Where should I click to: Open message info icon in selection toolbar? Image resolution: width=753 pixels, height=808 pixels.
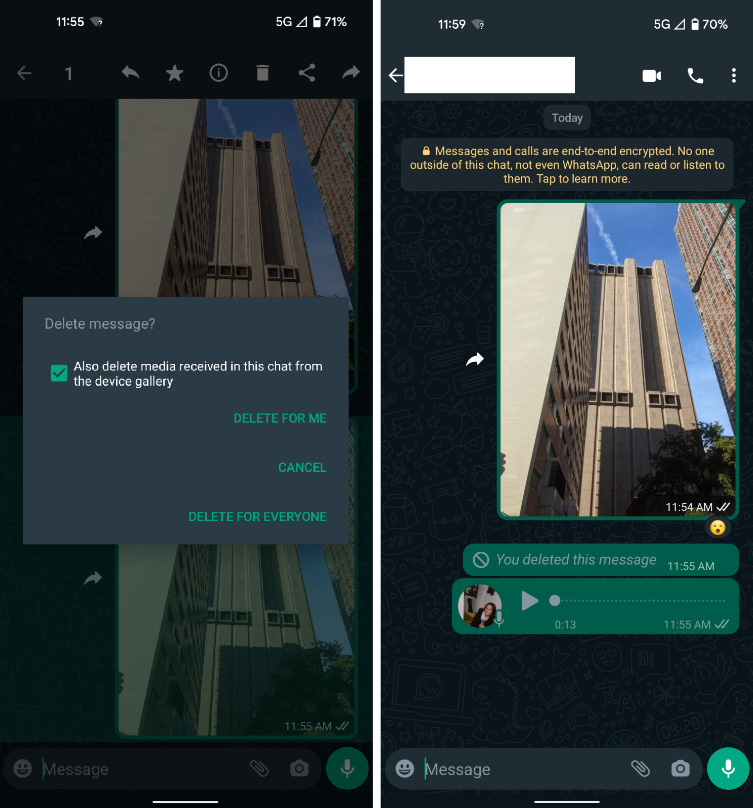tap(219, 73)
